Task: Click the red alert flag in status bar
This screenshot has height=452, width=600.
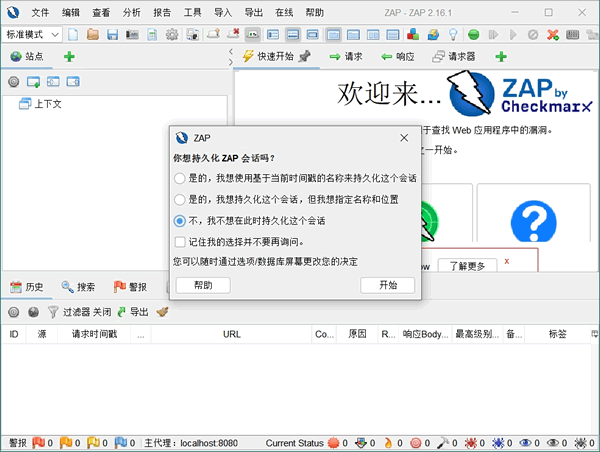Action: pos(39,442)
